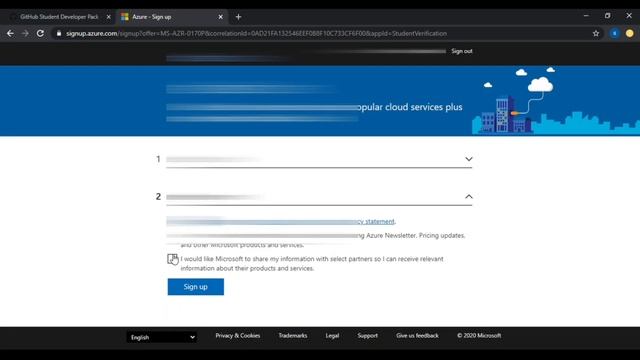This screenshot has width=640, height=360.
Task: Close the Azure - Sign up tab
Action: point(220,17)
